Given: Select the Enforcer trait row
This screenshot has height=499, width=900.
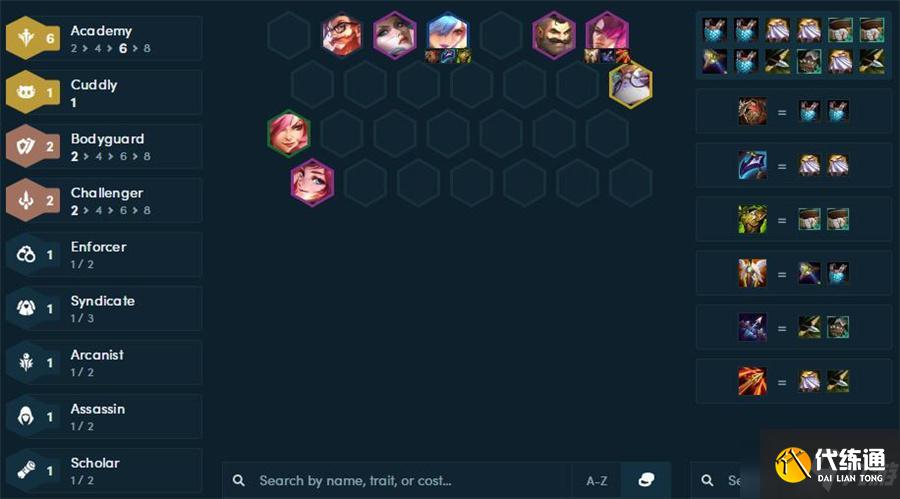Looking at the screenshot, I should point(104,254).
